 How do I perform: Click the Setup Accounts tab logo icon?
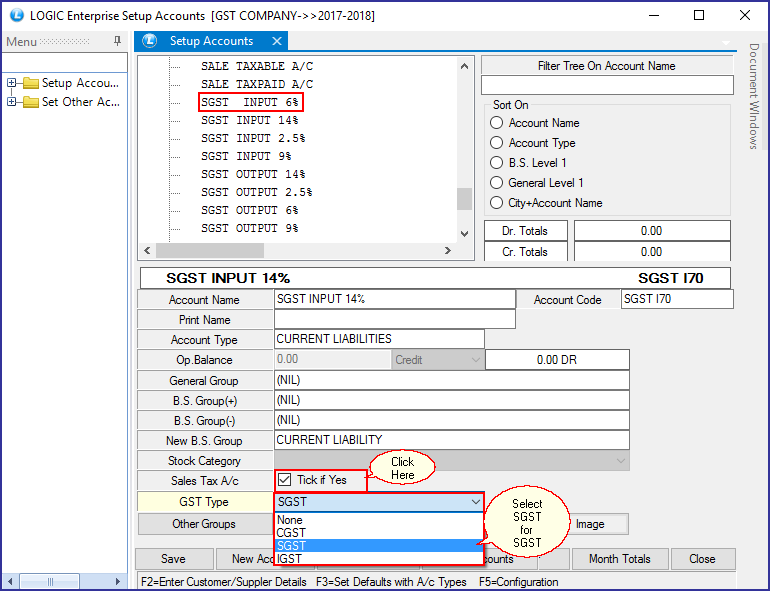[150, 41]
